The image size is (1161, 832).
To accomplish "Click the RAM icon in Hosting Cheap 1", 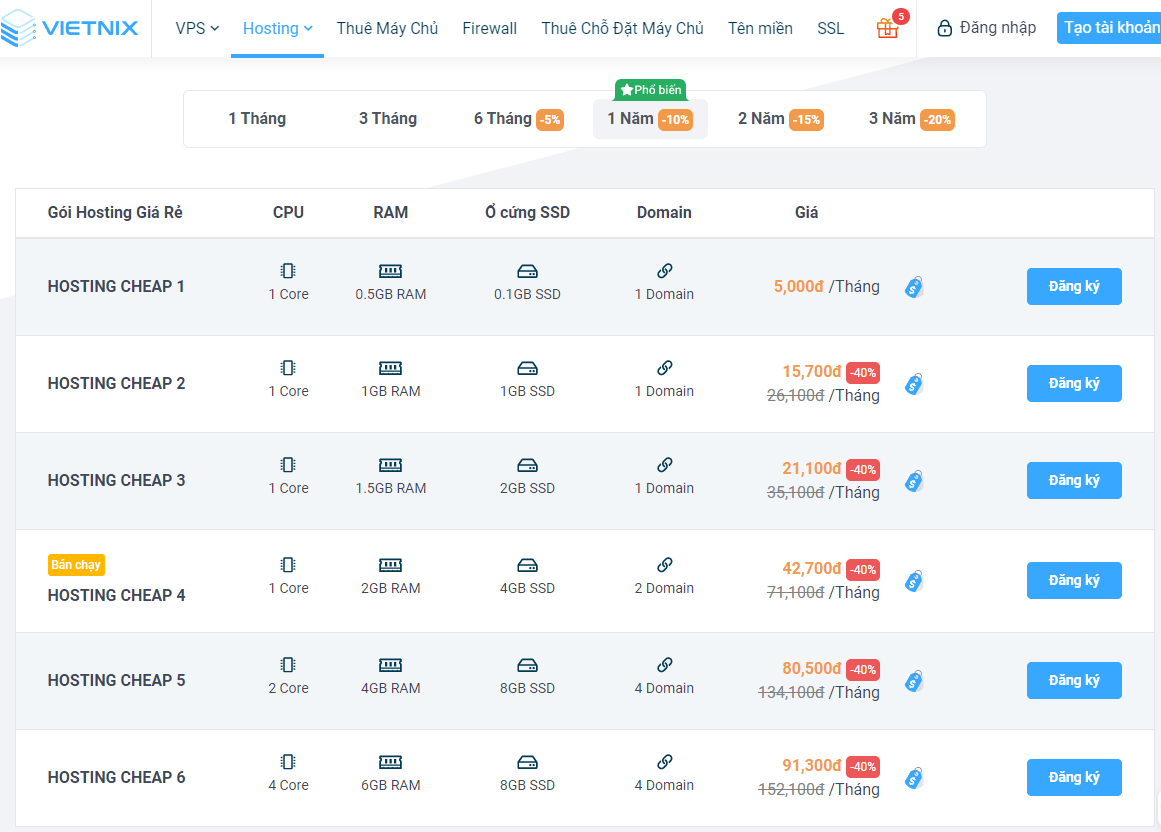I will 390,271.
